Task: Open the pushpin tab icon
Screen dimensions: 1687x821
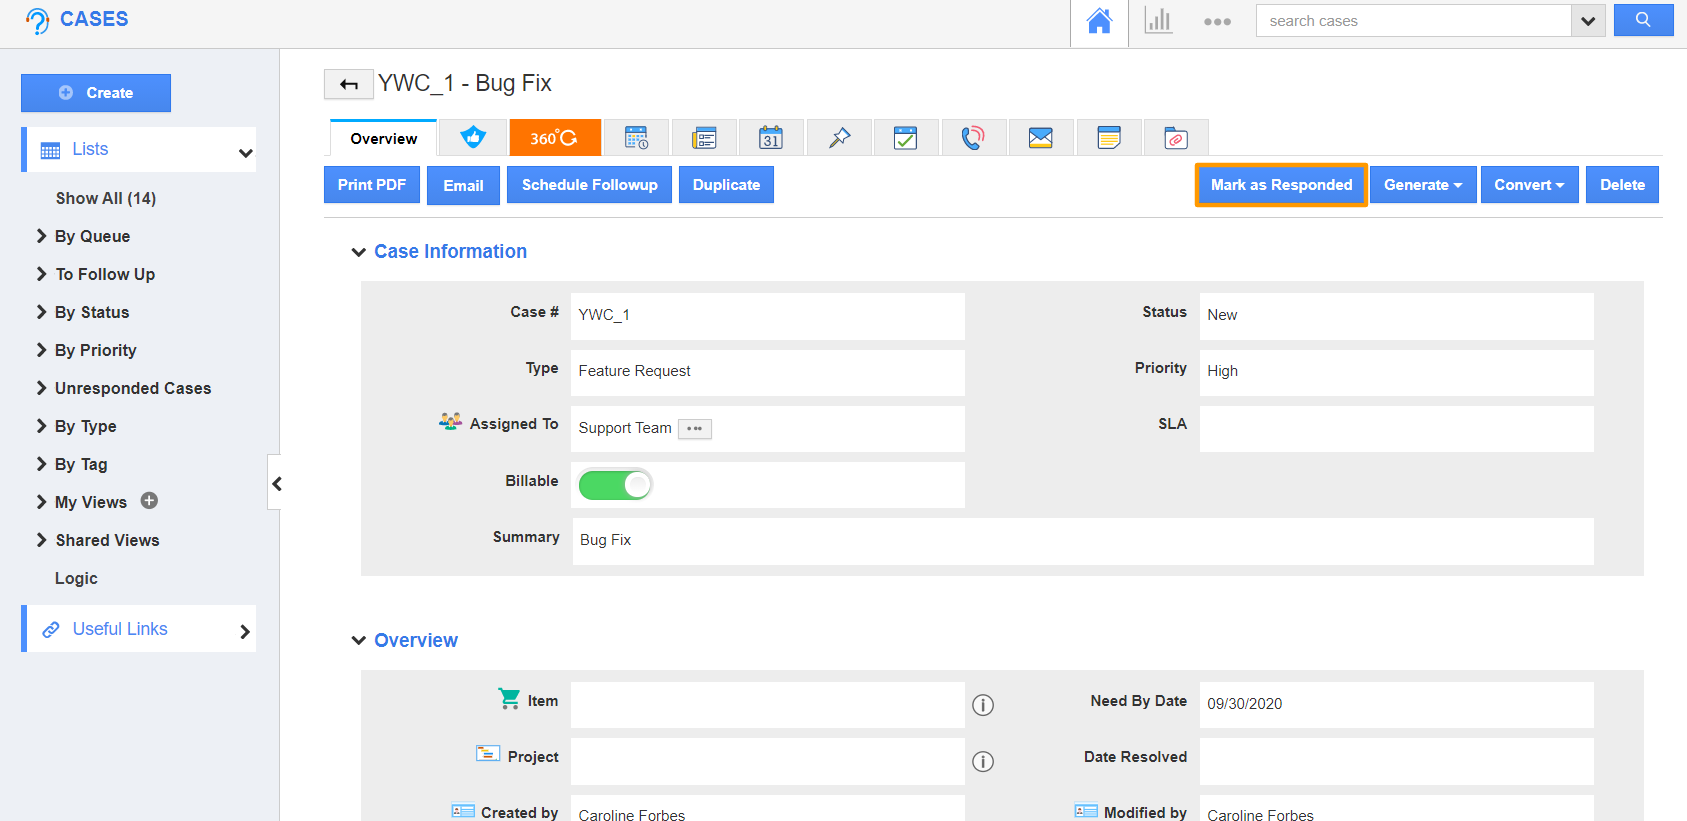Action: [x=839, y=138]
